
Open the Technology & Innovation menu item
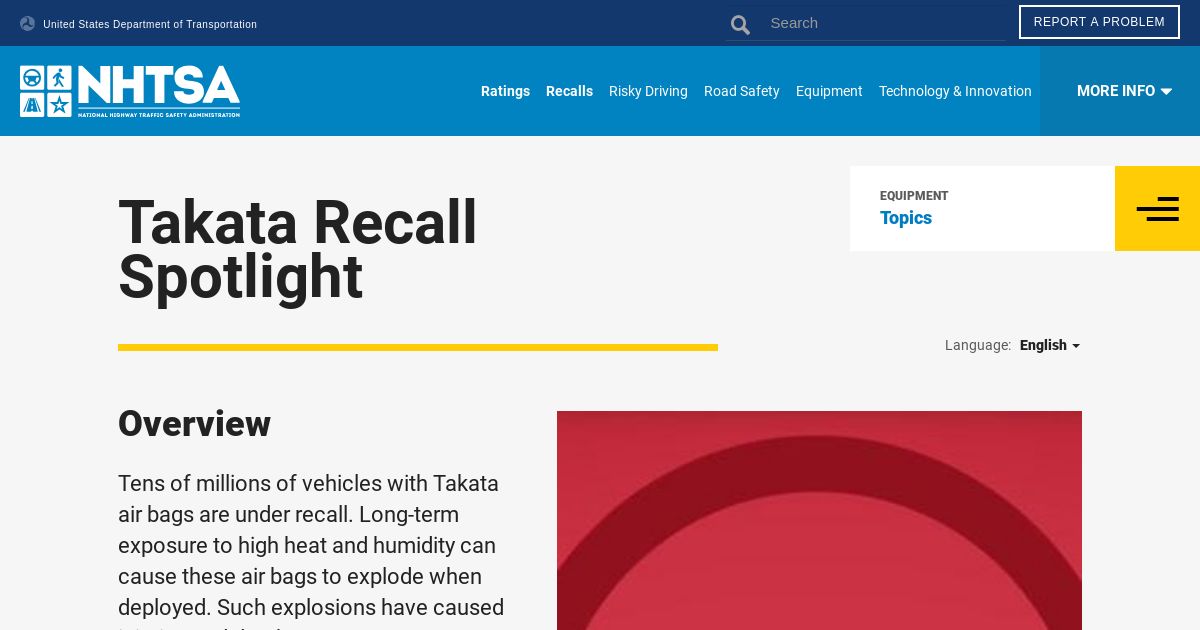(955, 91)
